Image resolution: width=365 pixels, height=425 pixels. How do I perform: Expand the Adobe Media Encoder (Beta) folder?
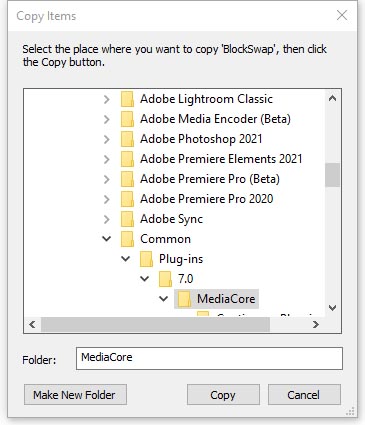pyautogui.click(x=107, y=119)
